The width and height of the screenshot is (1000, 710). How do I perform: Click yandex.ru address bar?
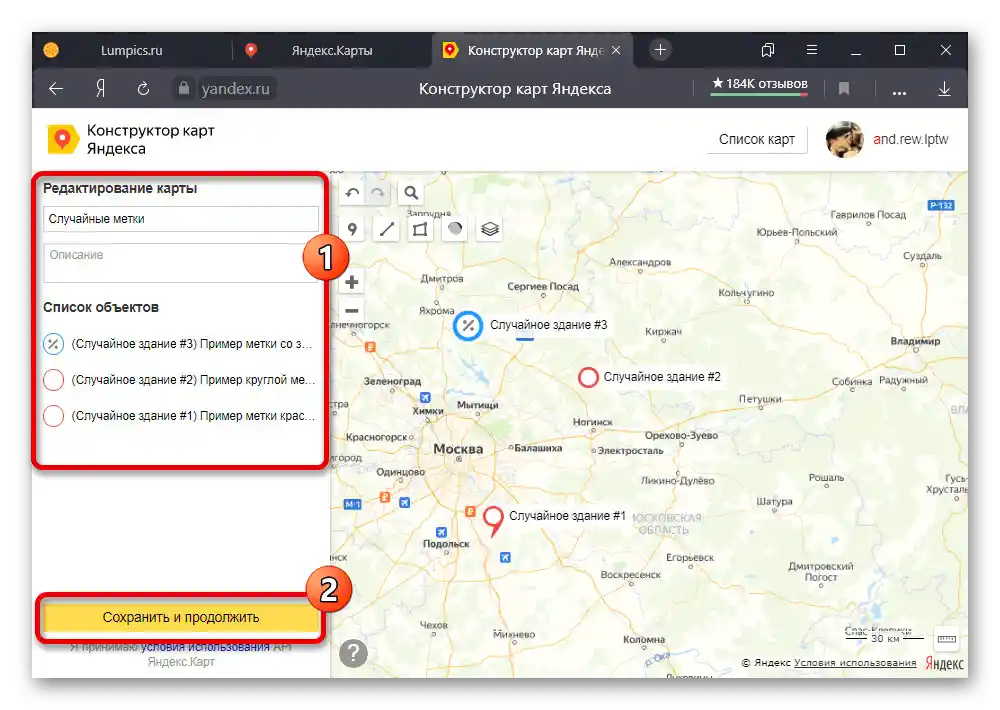(235, 89)
